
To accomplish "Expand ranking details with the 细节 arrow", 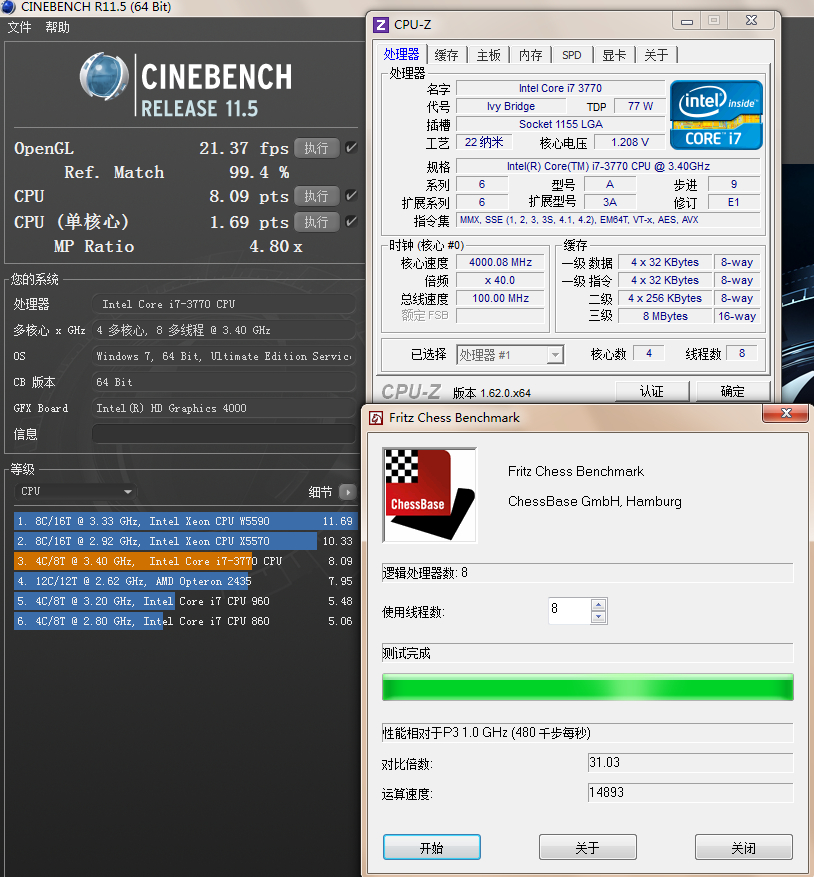I will [x=347, y=492].
